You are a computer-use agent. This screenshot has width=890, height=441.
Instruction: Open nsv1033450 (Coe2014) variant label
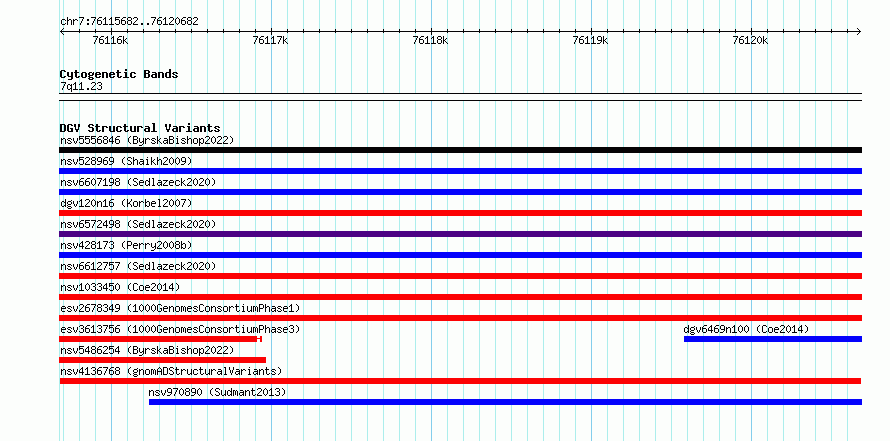tap(120, 287)
